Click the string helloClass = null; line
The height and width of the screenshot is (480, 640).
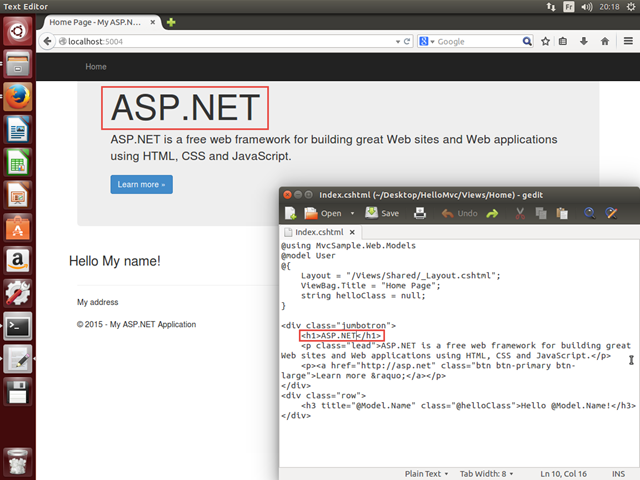[363, 296]
